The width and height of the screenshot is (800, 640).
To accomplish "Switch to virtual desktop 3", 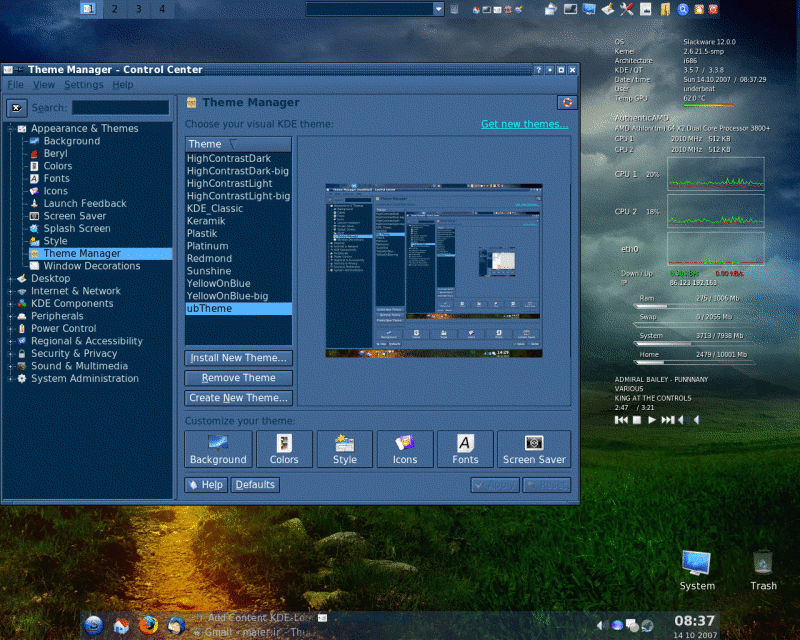I will [x=138, y=9].
